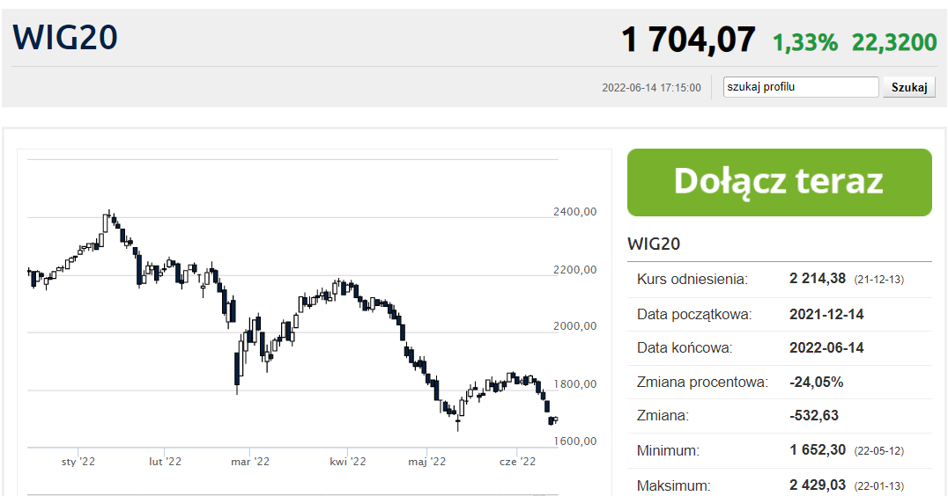The image size is (948, 496).
Task: Click the Zmiana procentowa value -24,05%
Action: [816, 382]
